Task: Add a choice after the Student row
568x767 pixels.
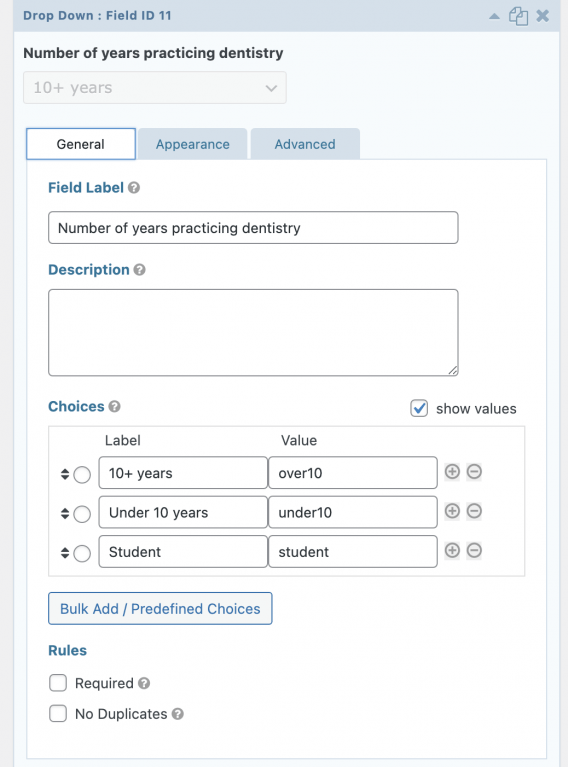Action: pyautogui.click(x=452, y=550)
